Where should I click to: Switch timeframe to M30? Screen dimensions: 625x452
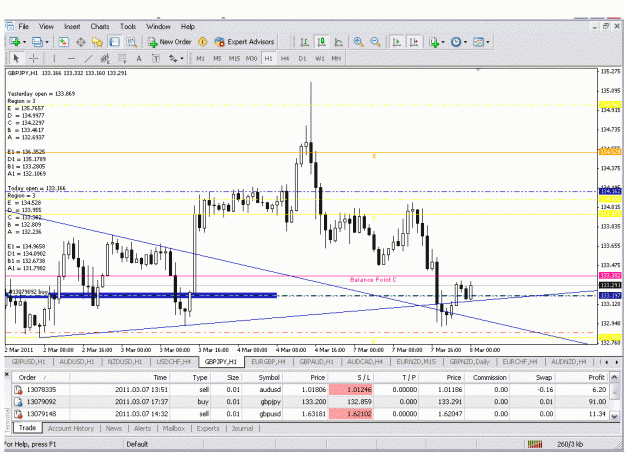(x=251, y=59)
